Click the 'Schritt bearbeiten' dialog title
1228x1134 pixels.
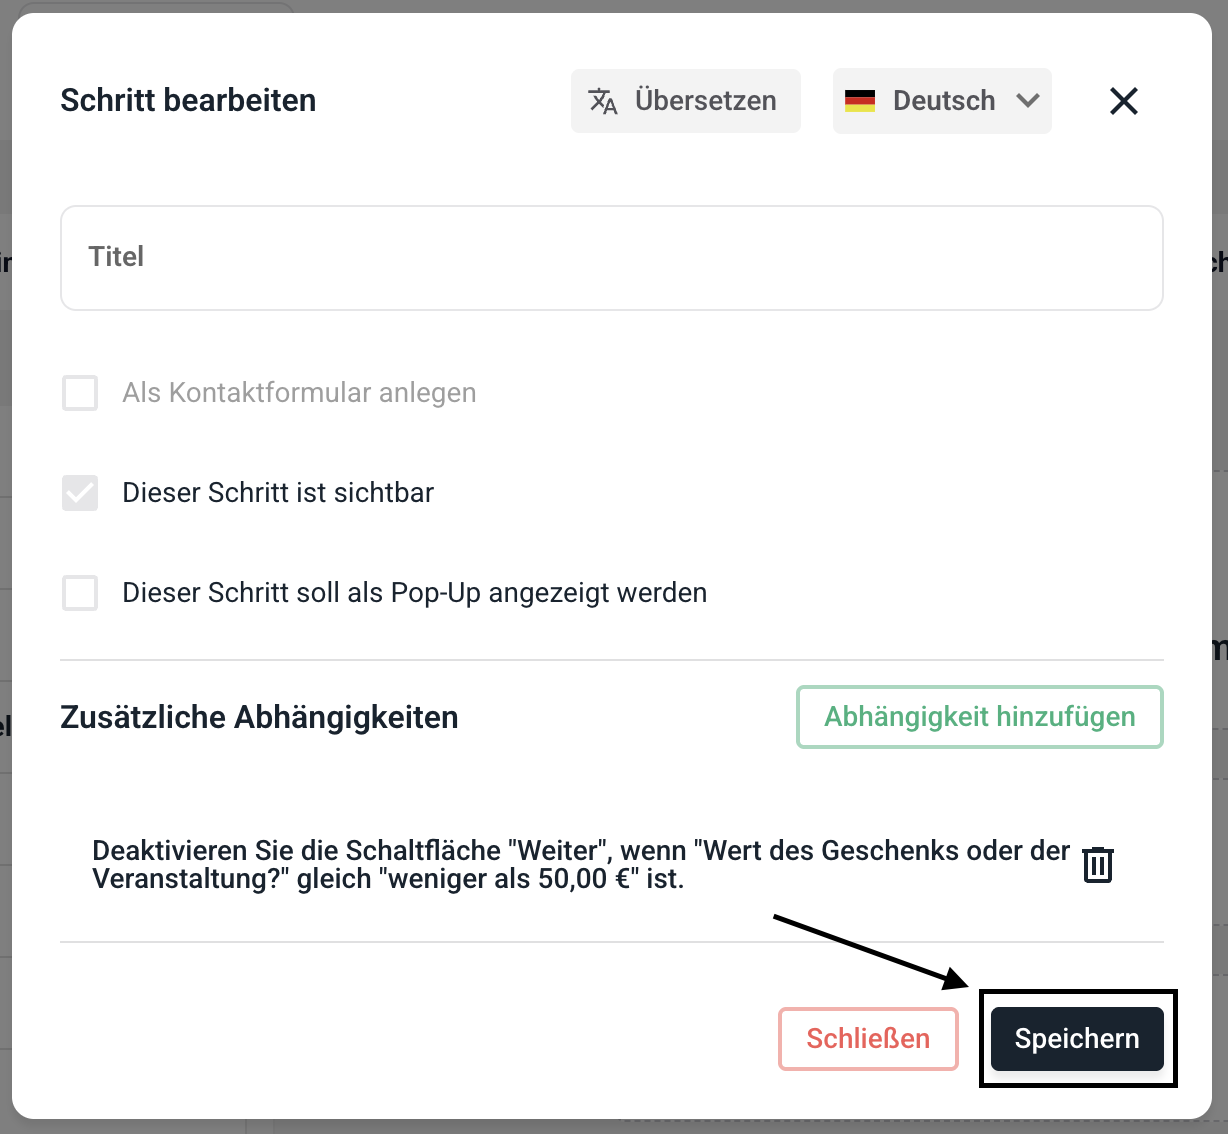(188, 101)
